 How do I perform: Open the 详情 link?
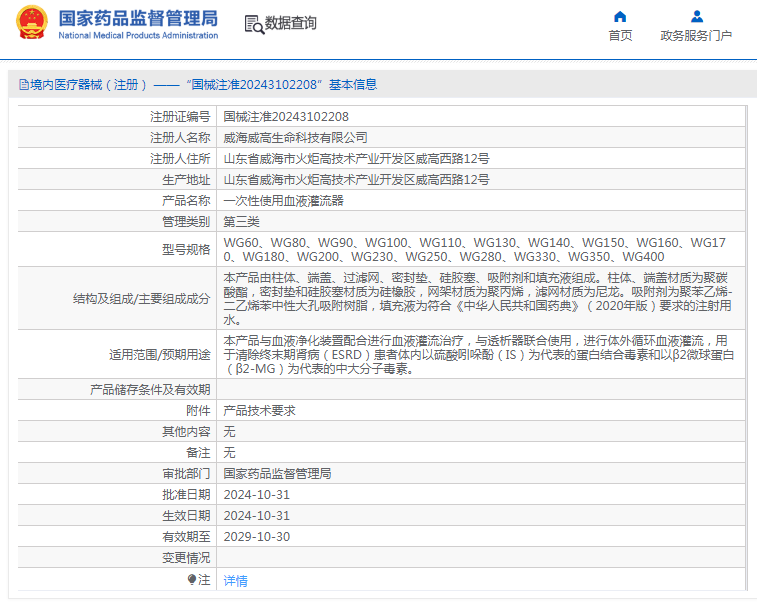[236, 580]
